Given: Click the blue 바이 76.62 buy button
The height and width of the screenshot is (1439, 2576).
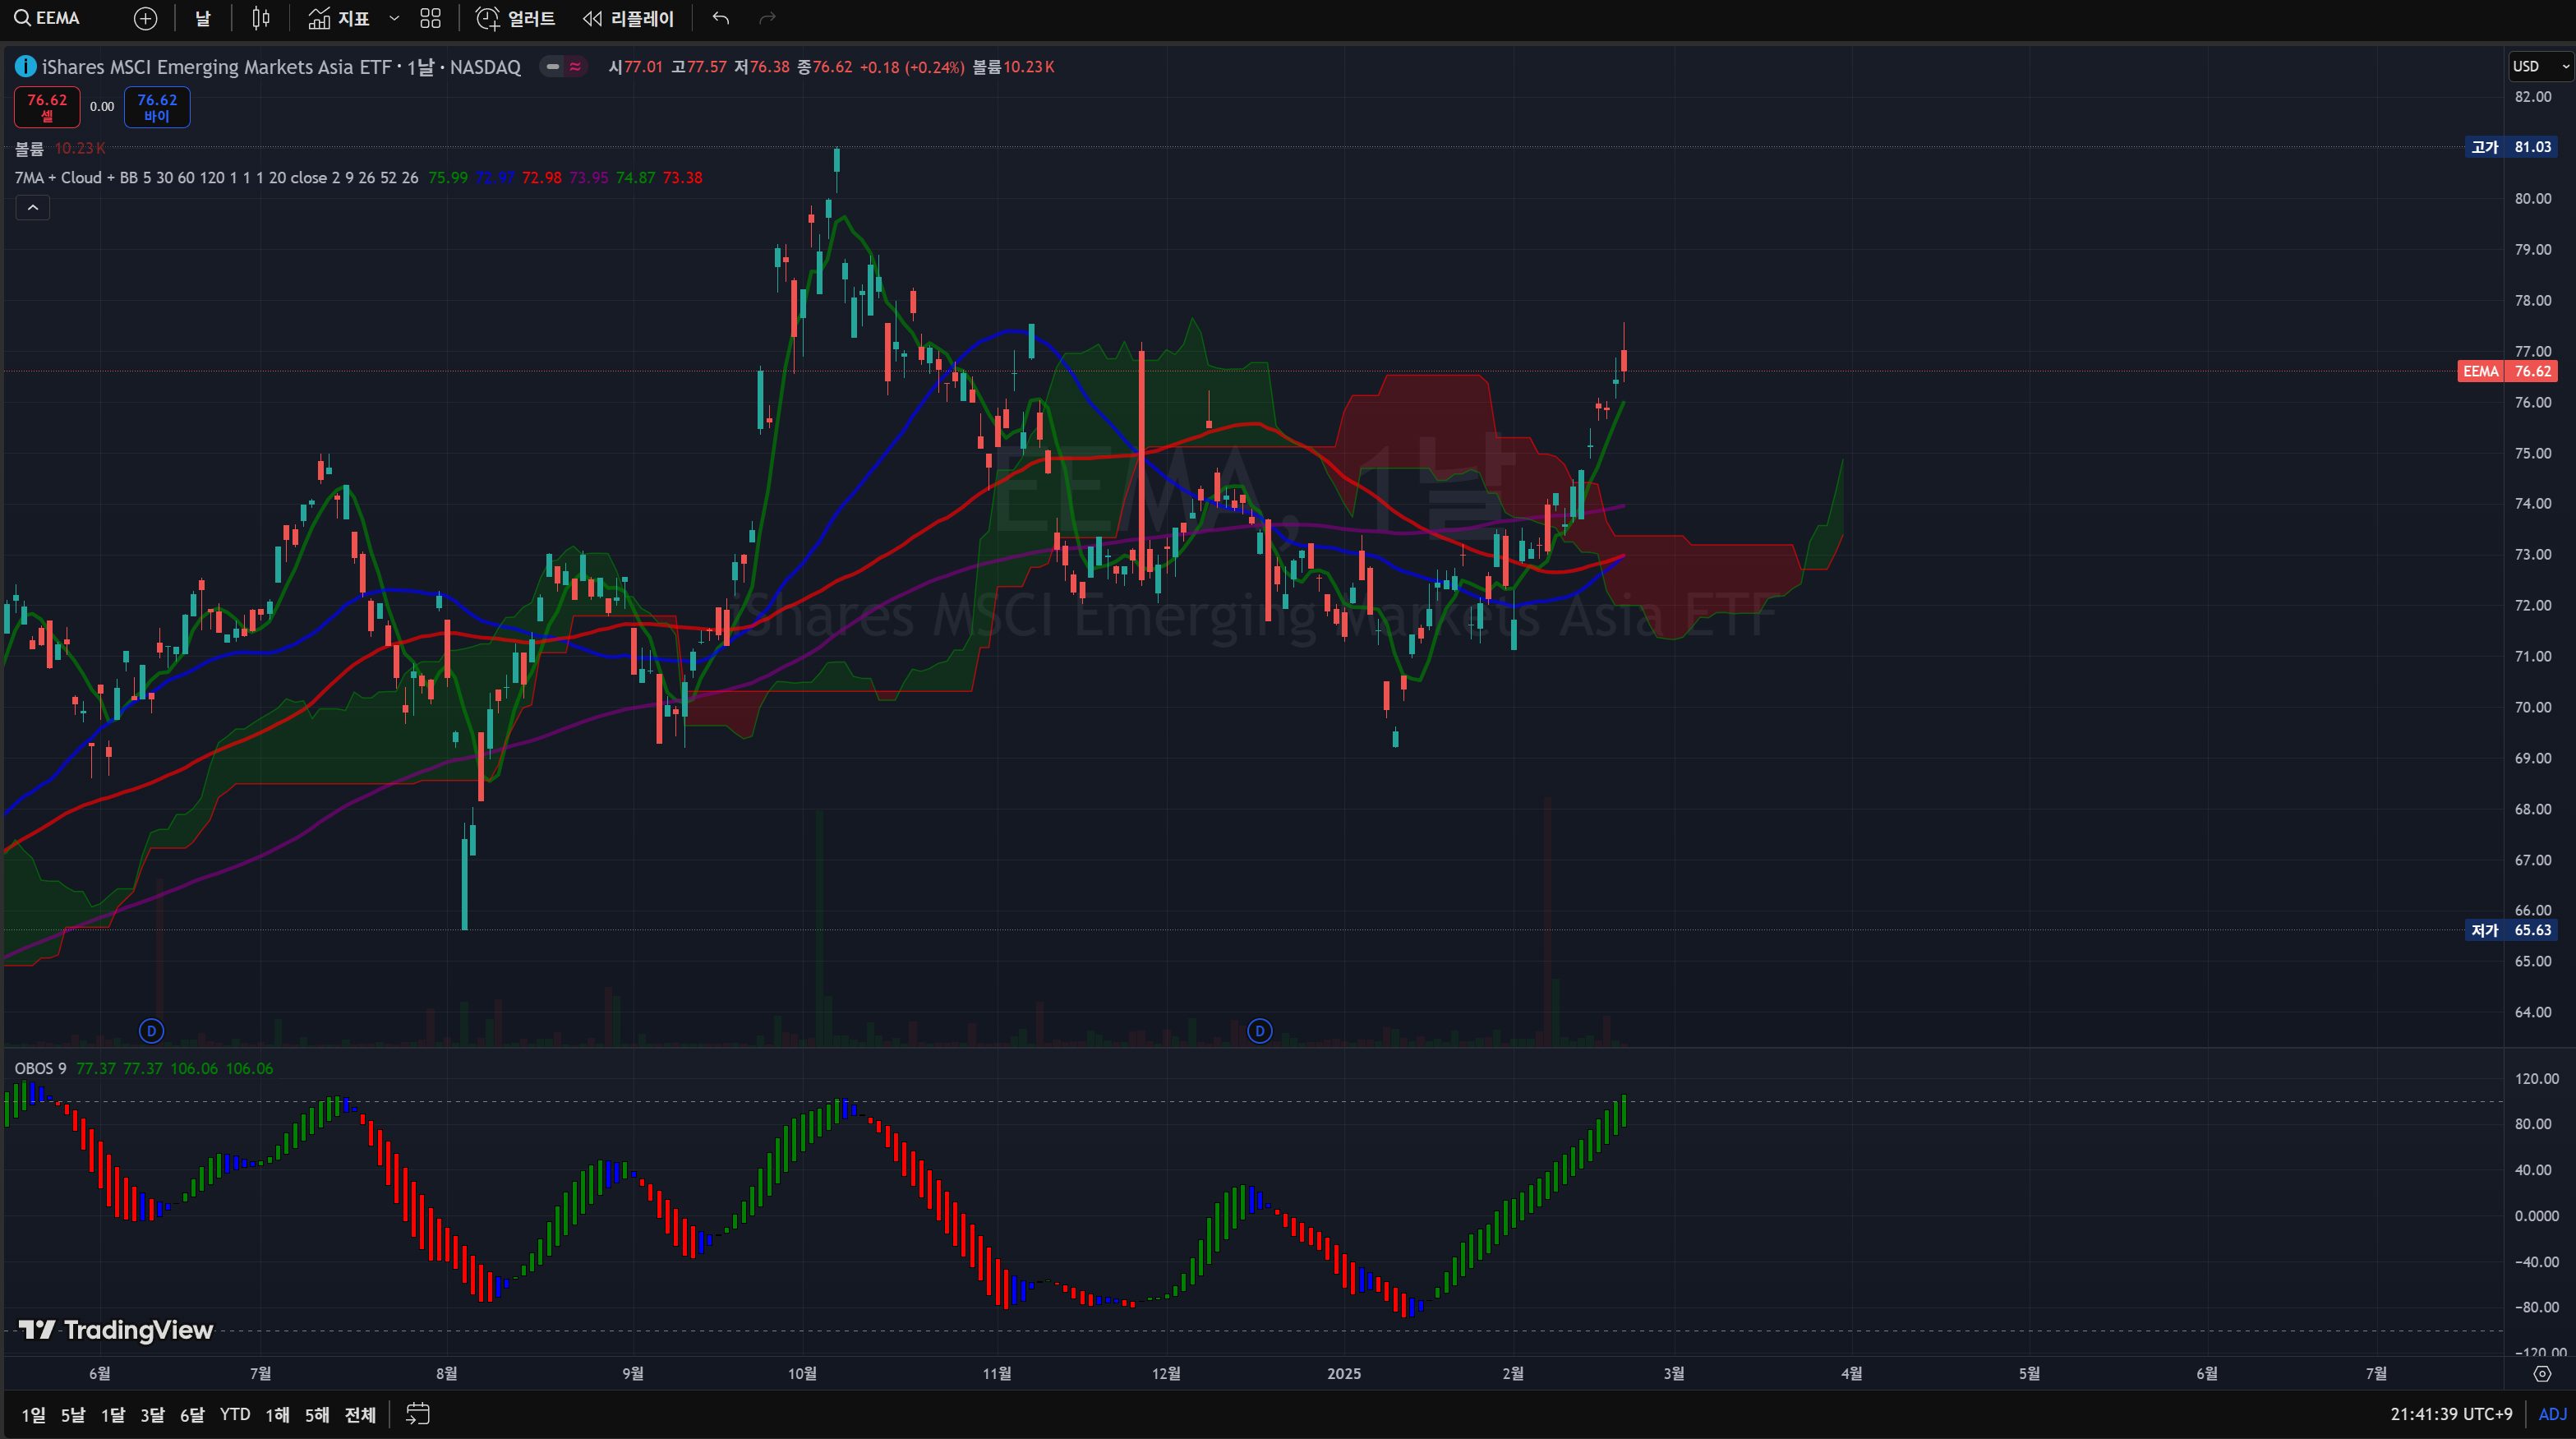Looking at the screenshot, I should click(157, 107).
